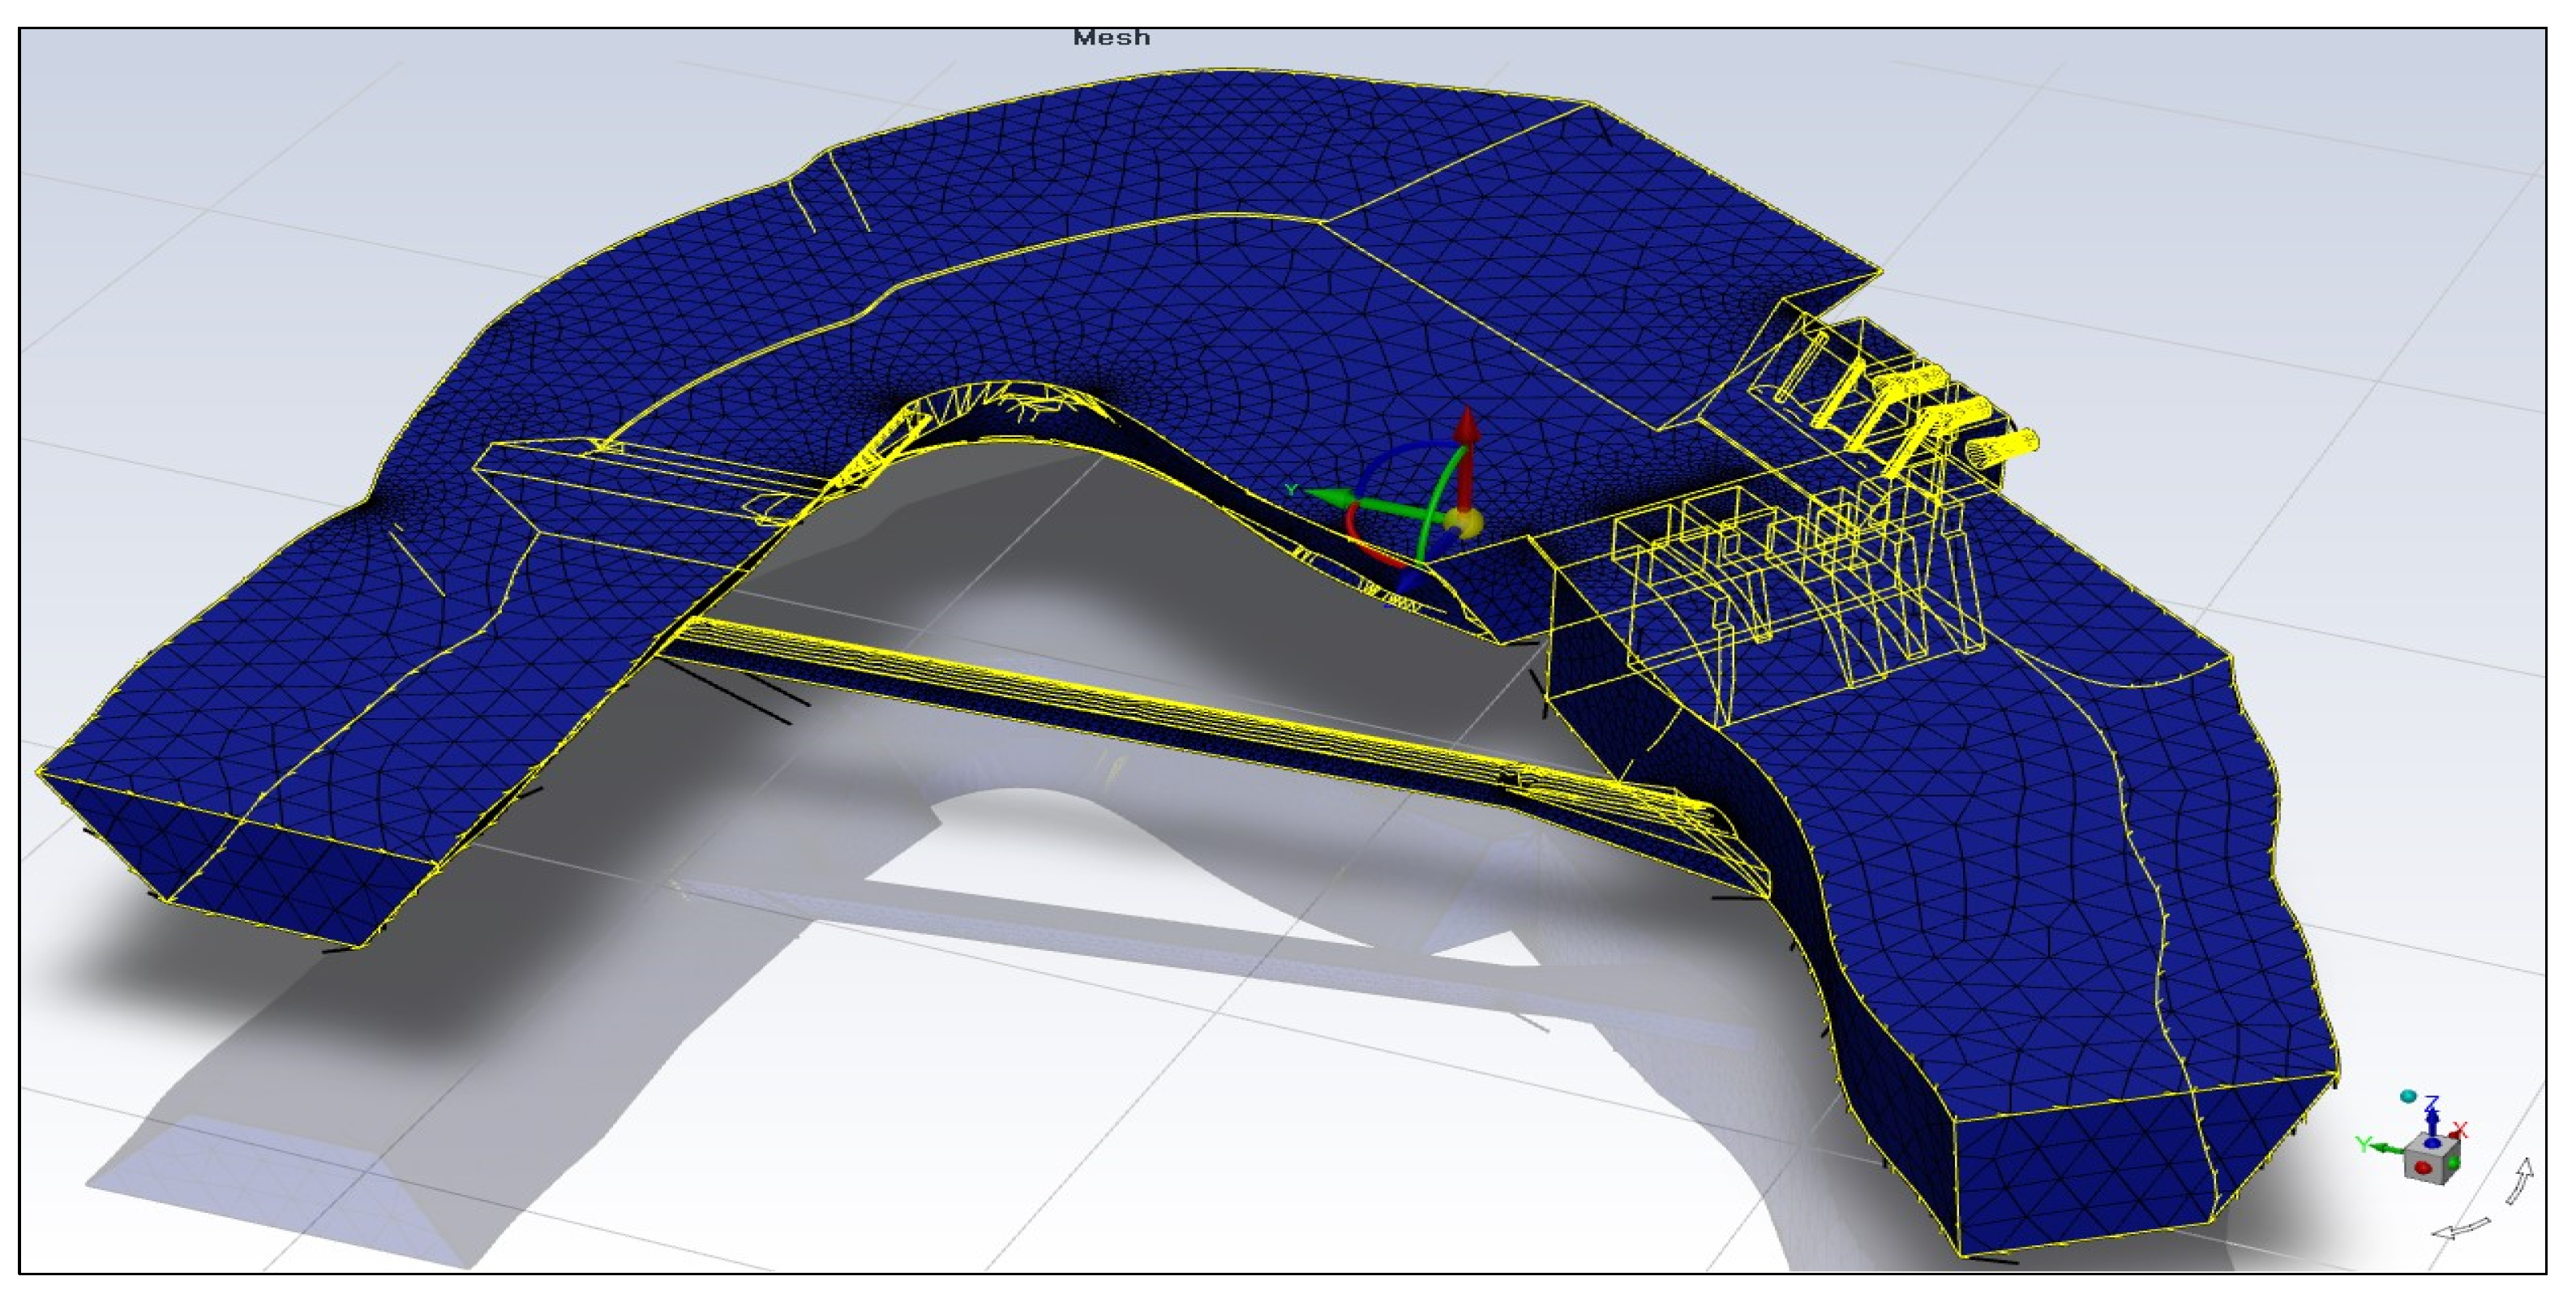
Task: Select the blue downward manipulator arrow
Action: pyautogui.click(x=1411, y=580)
